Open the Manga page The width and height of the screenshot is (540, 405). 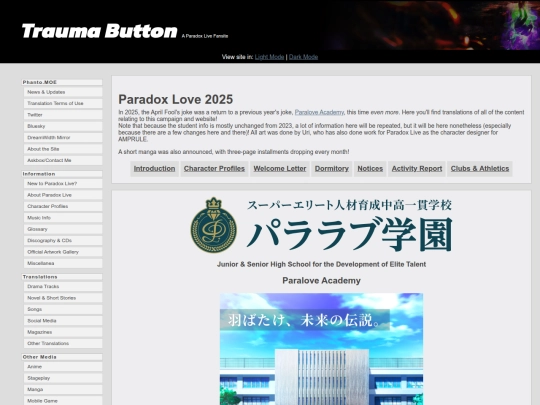click(63, 390)
